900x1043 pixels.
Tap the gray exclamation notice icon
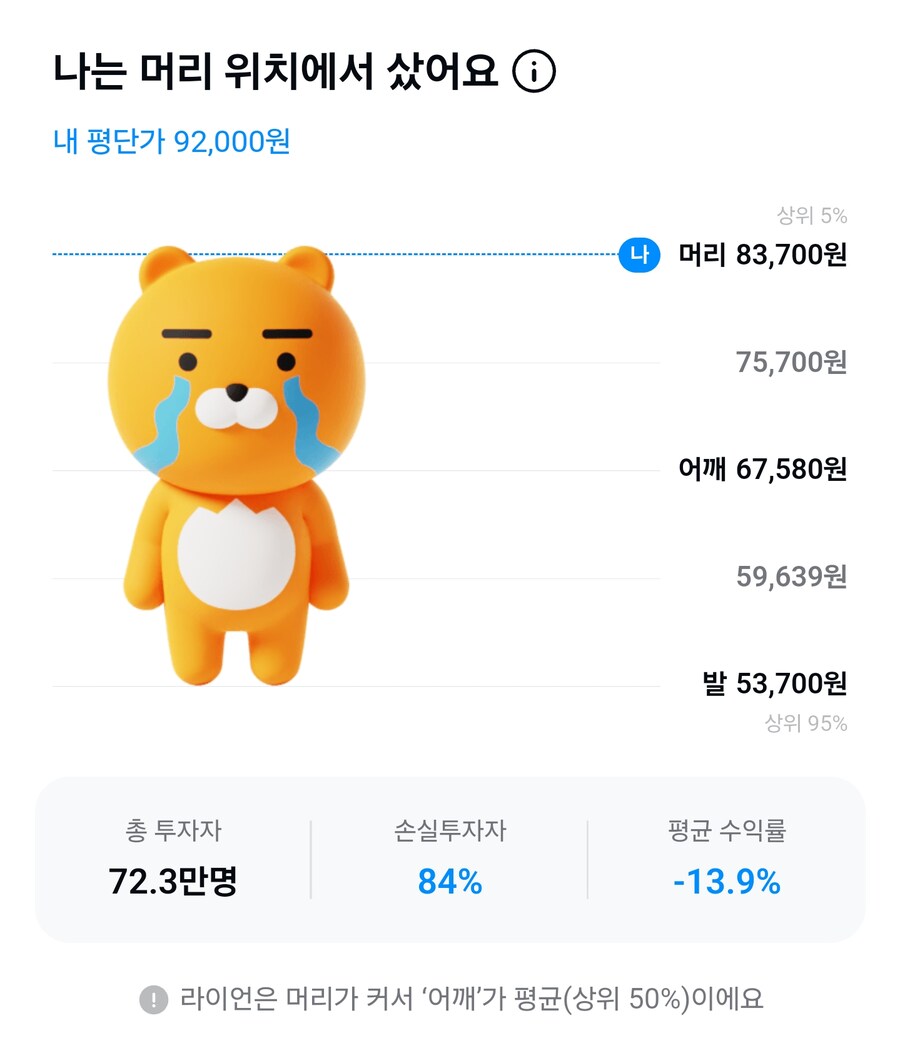pos(154,999)
